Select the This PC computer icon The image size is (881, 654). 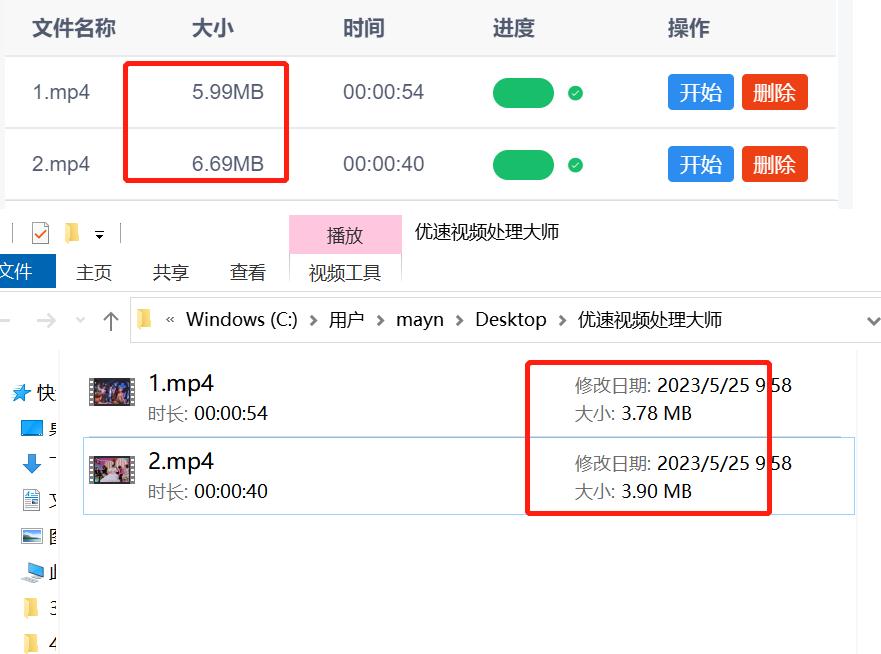tap(30, 572)
